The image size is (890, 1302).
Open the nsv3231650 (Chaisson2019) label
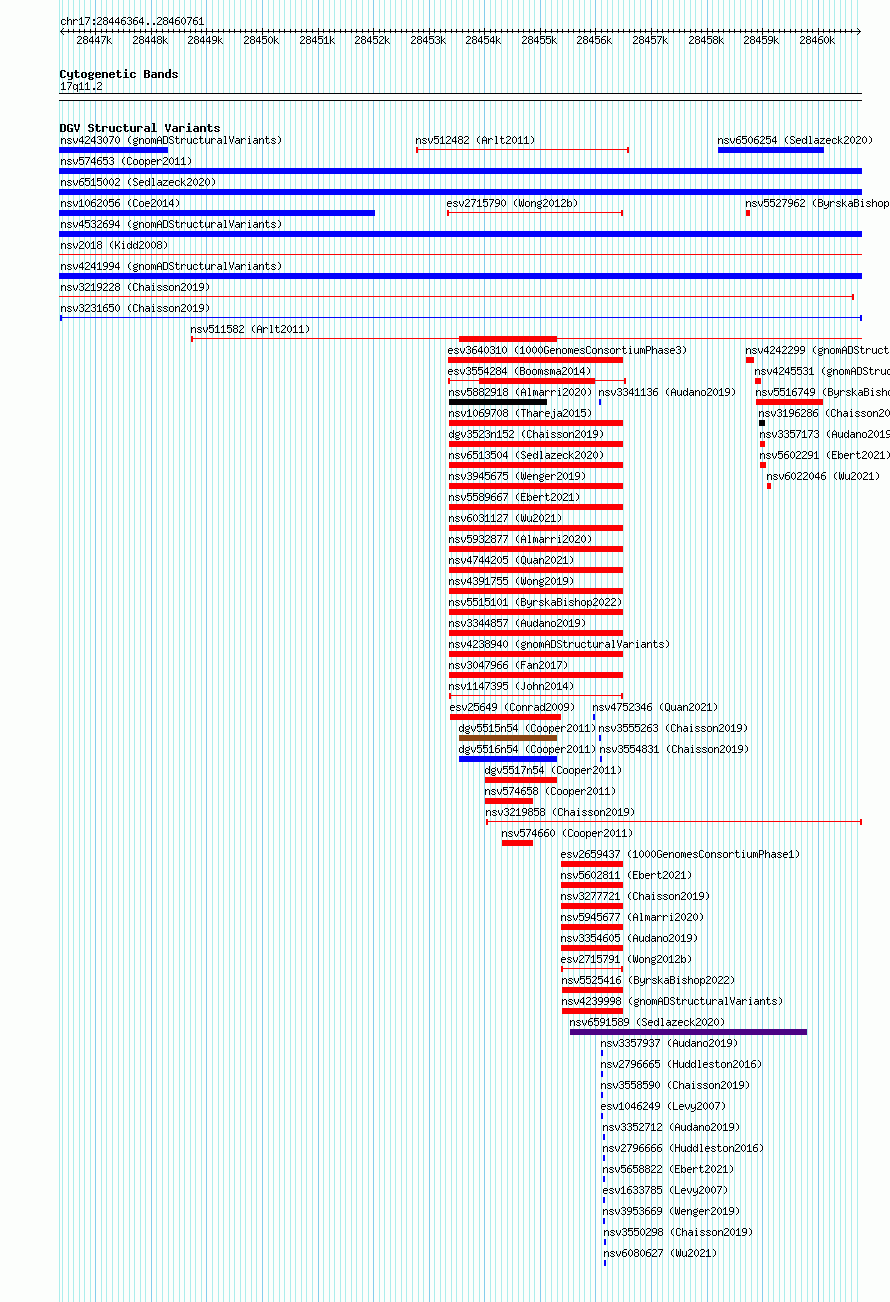(135, 308)
